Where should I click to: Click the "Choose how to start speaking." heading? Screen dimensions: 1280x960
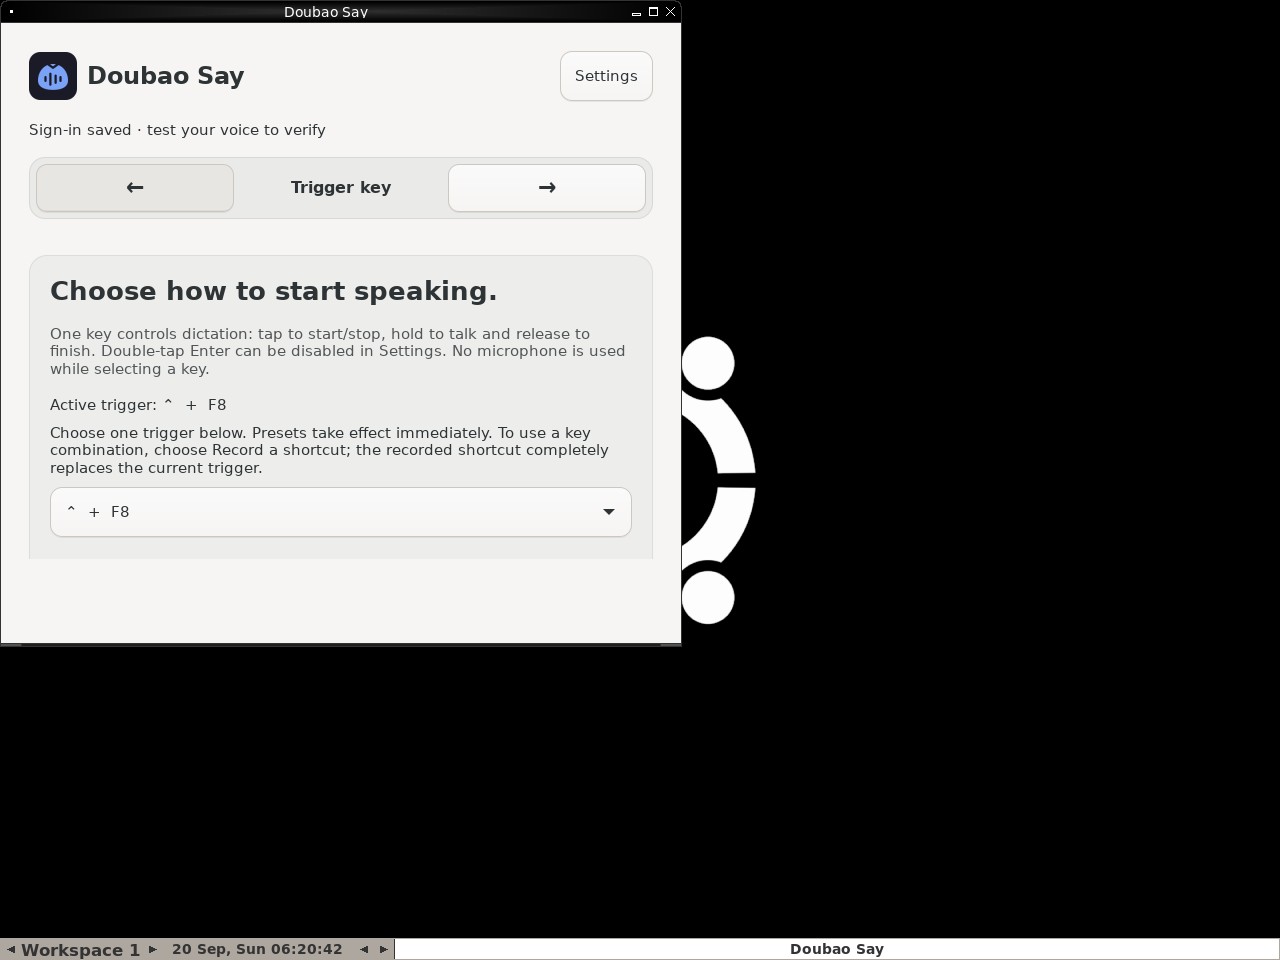[x=274, y=291]
